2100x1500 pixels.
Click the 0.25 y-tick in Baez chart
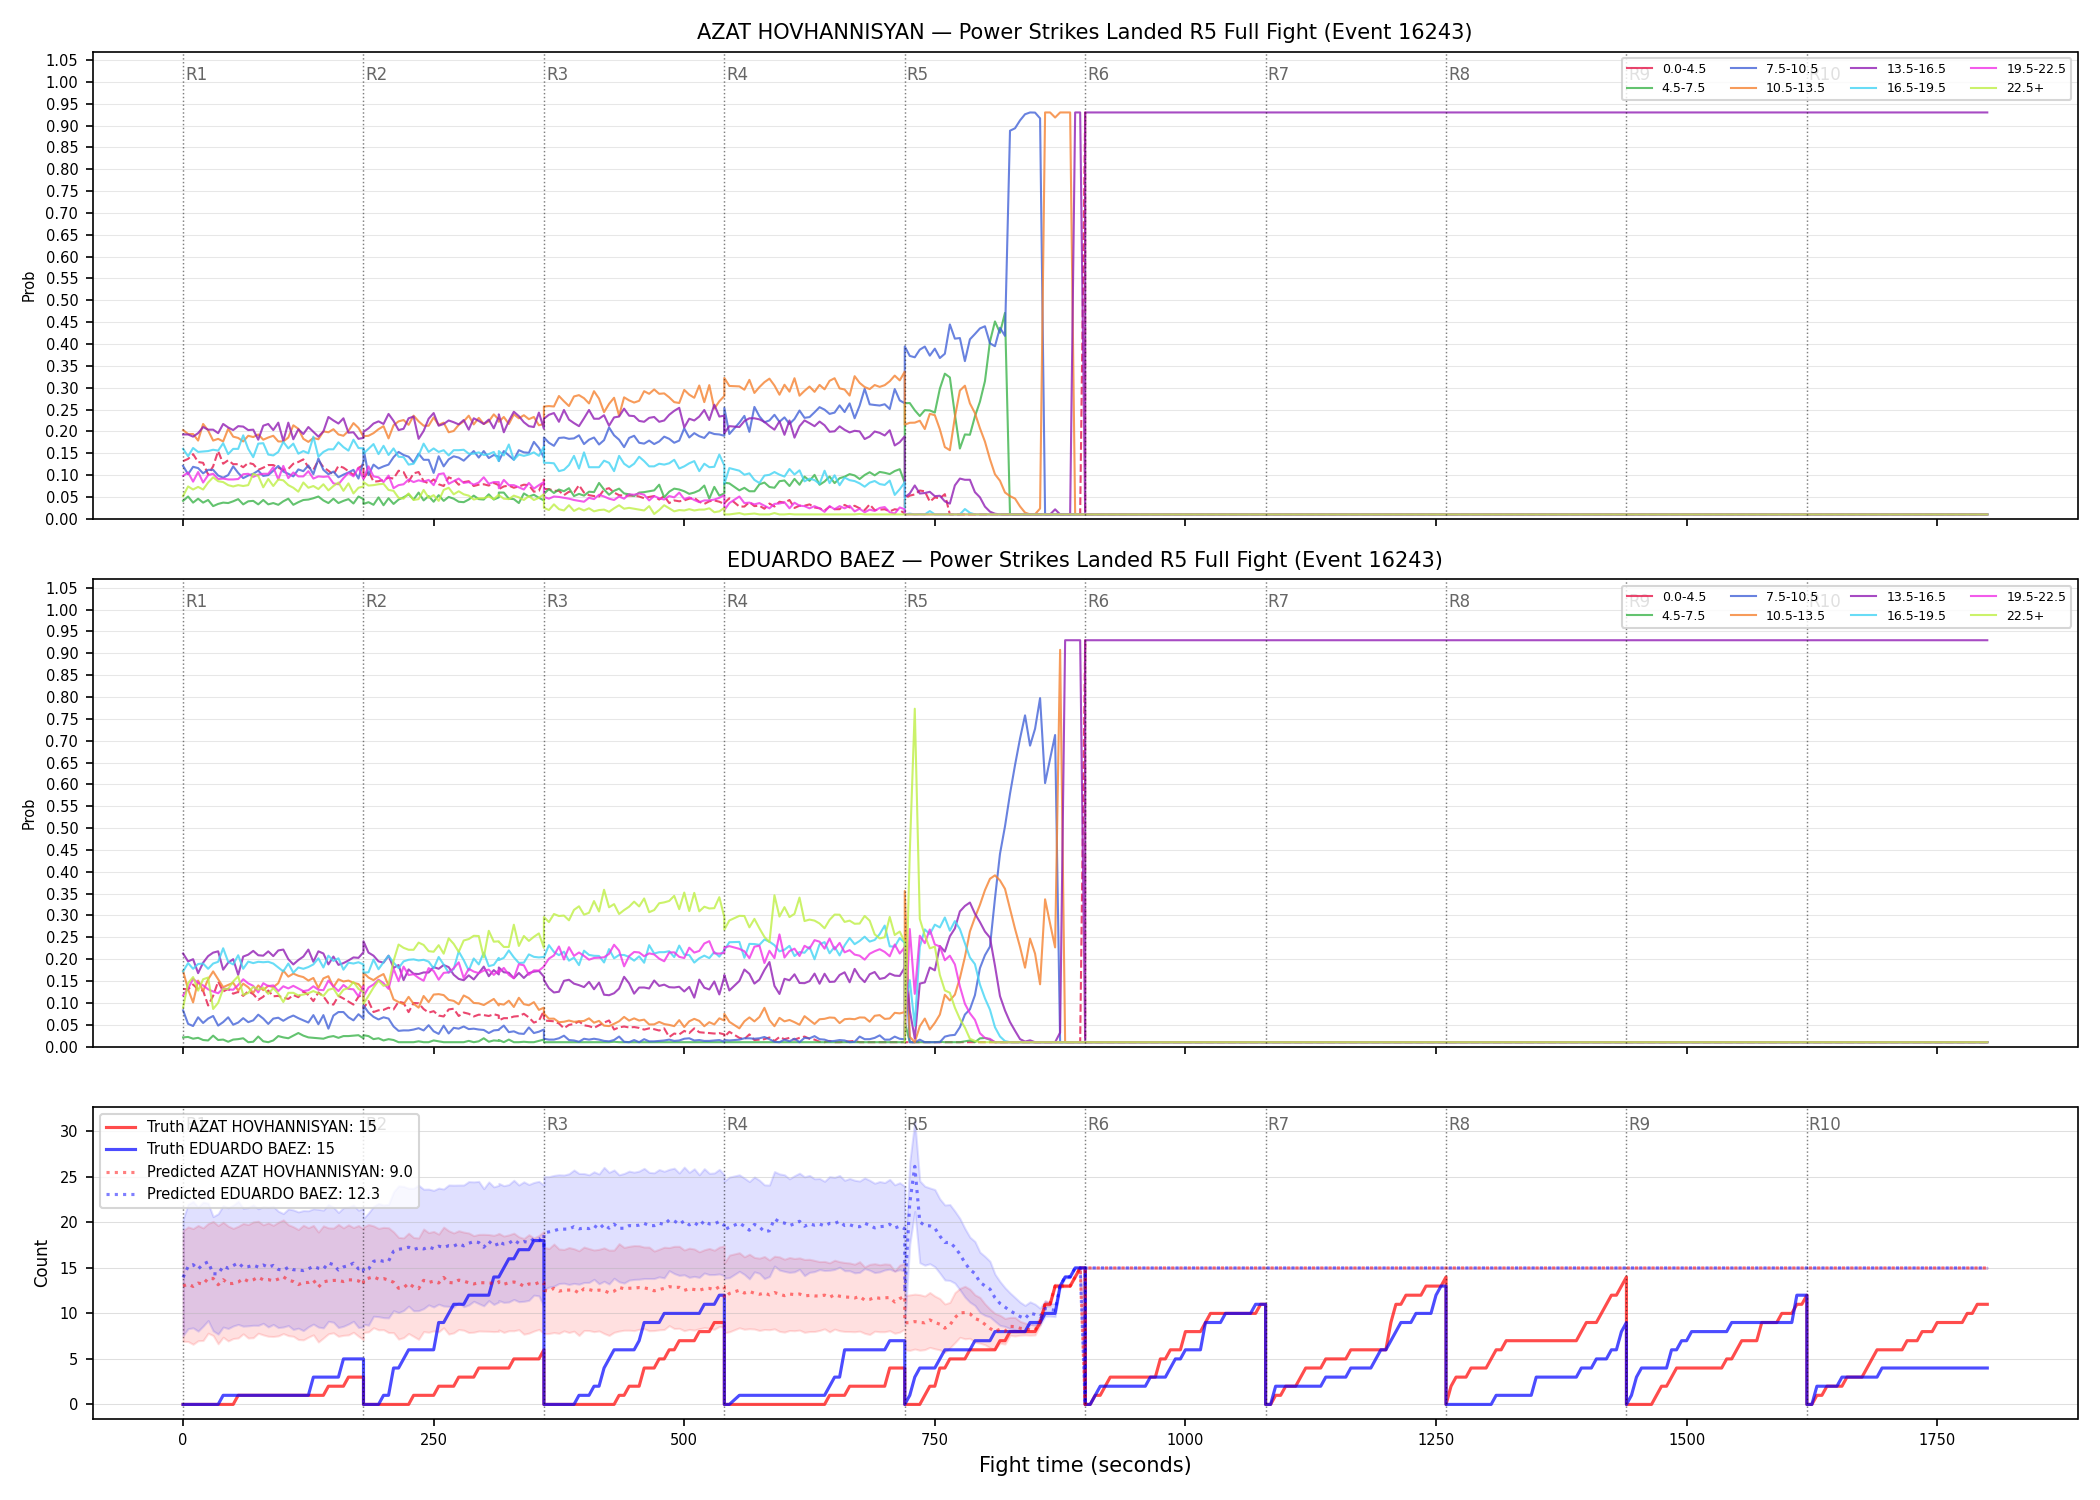pos(62,938)
